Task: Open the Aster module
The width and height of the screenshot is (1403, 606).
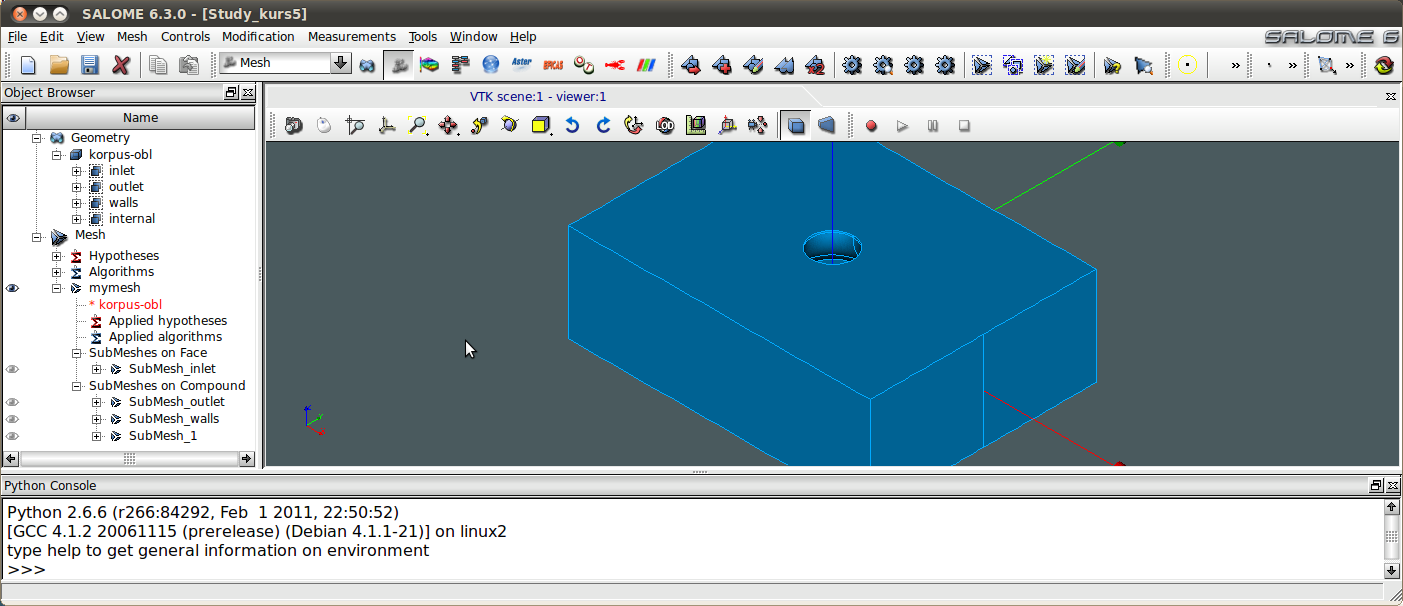Action: pos(521,65)
